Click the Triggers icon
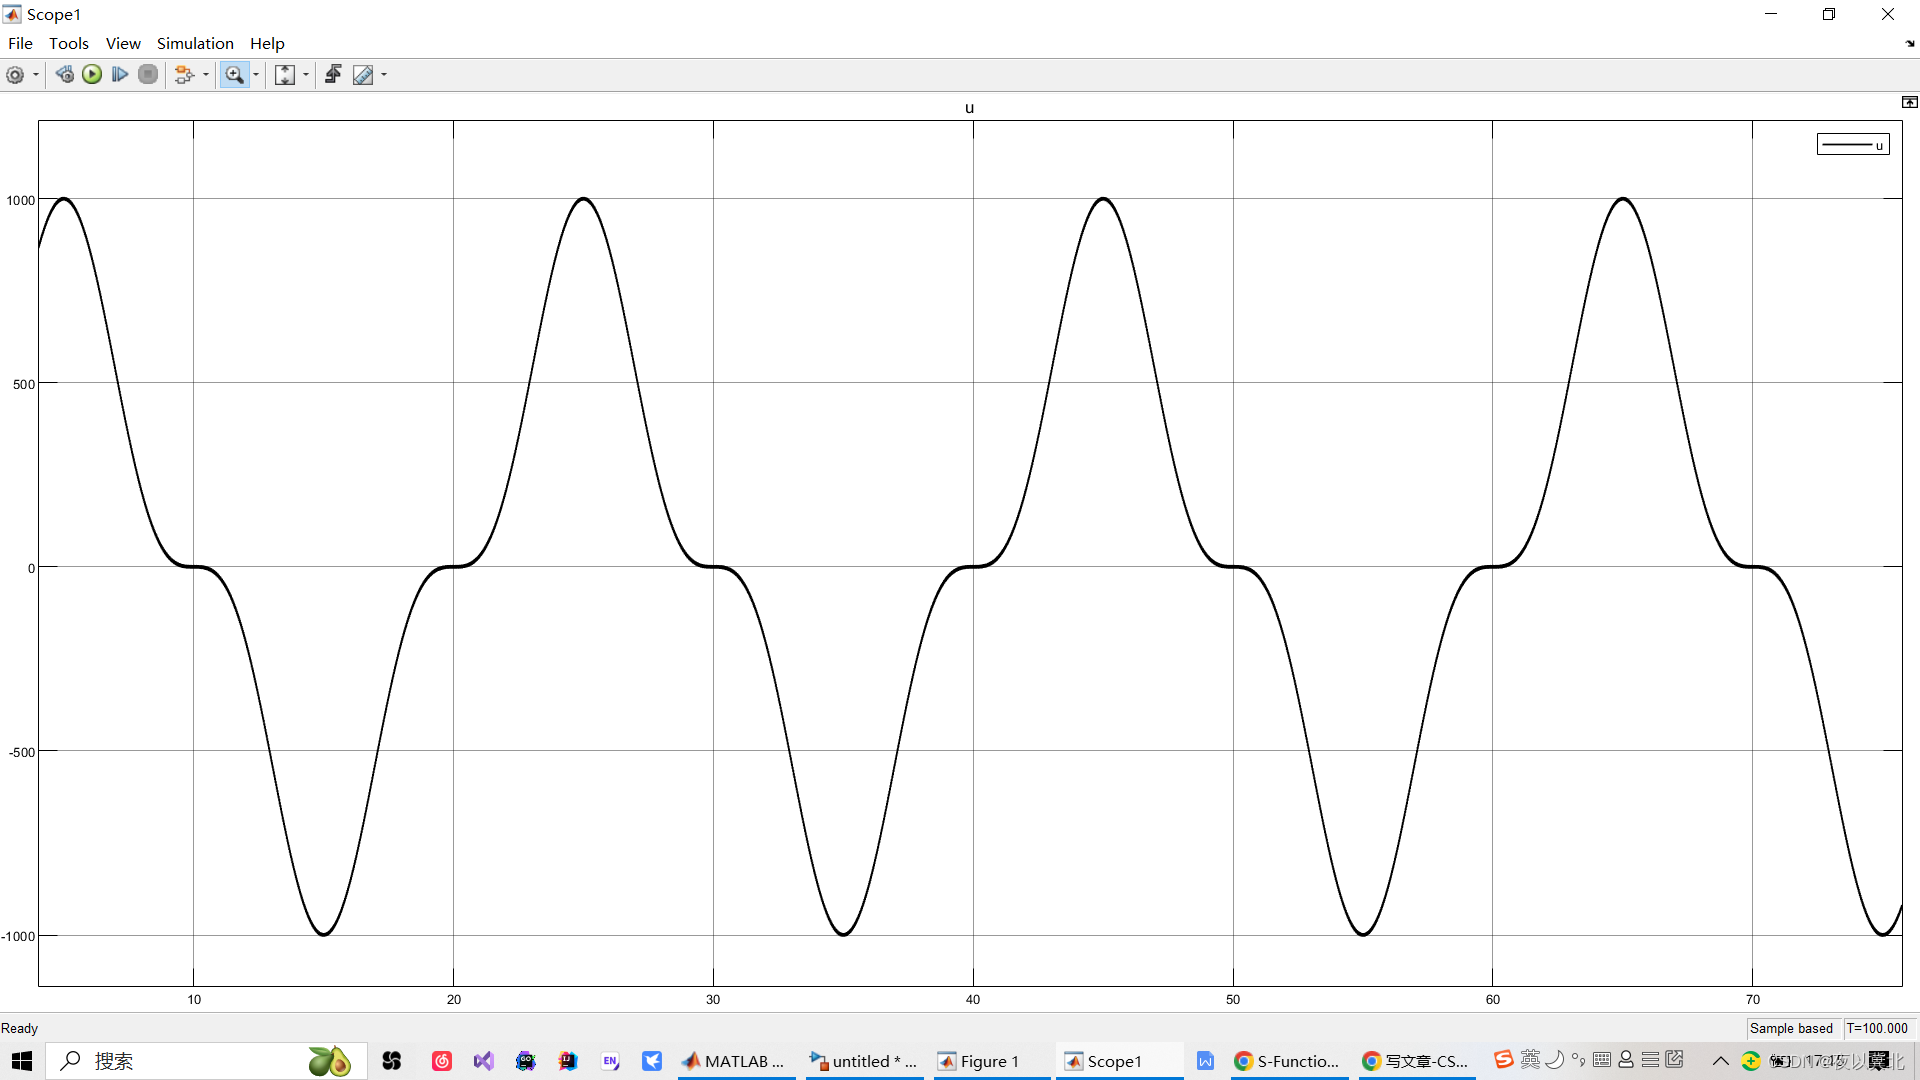Screen dimensions: 1920x1080 [x=334, y=75]
